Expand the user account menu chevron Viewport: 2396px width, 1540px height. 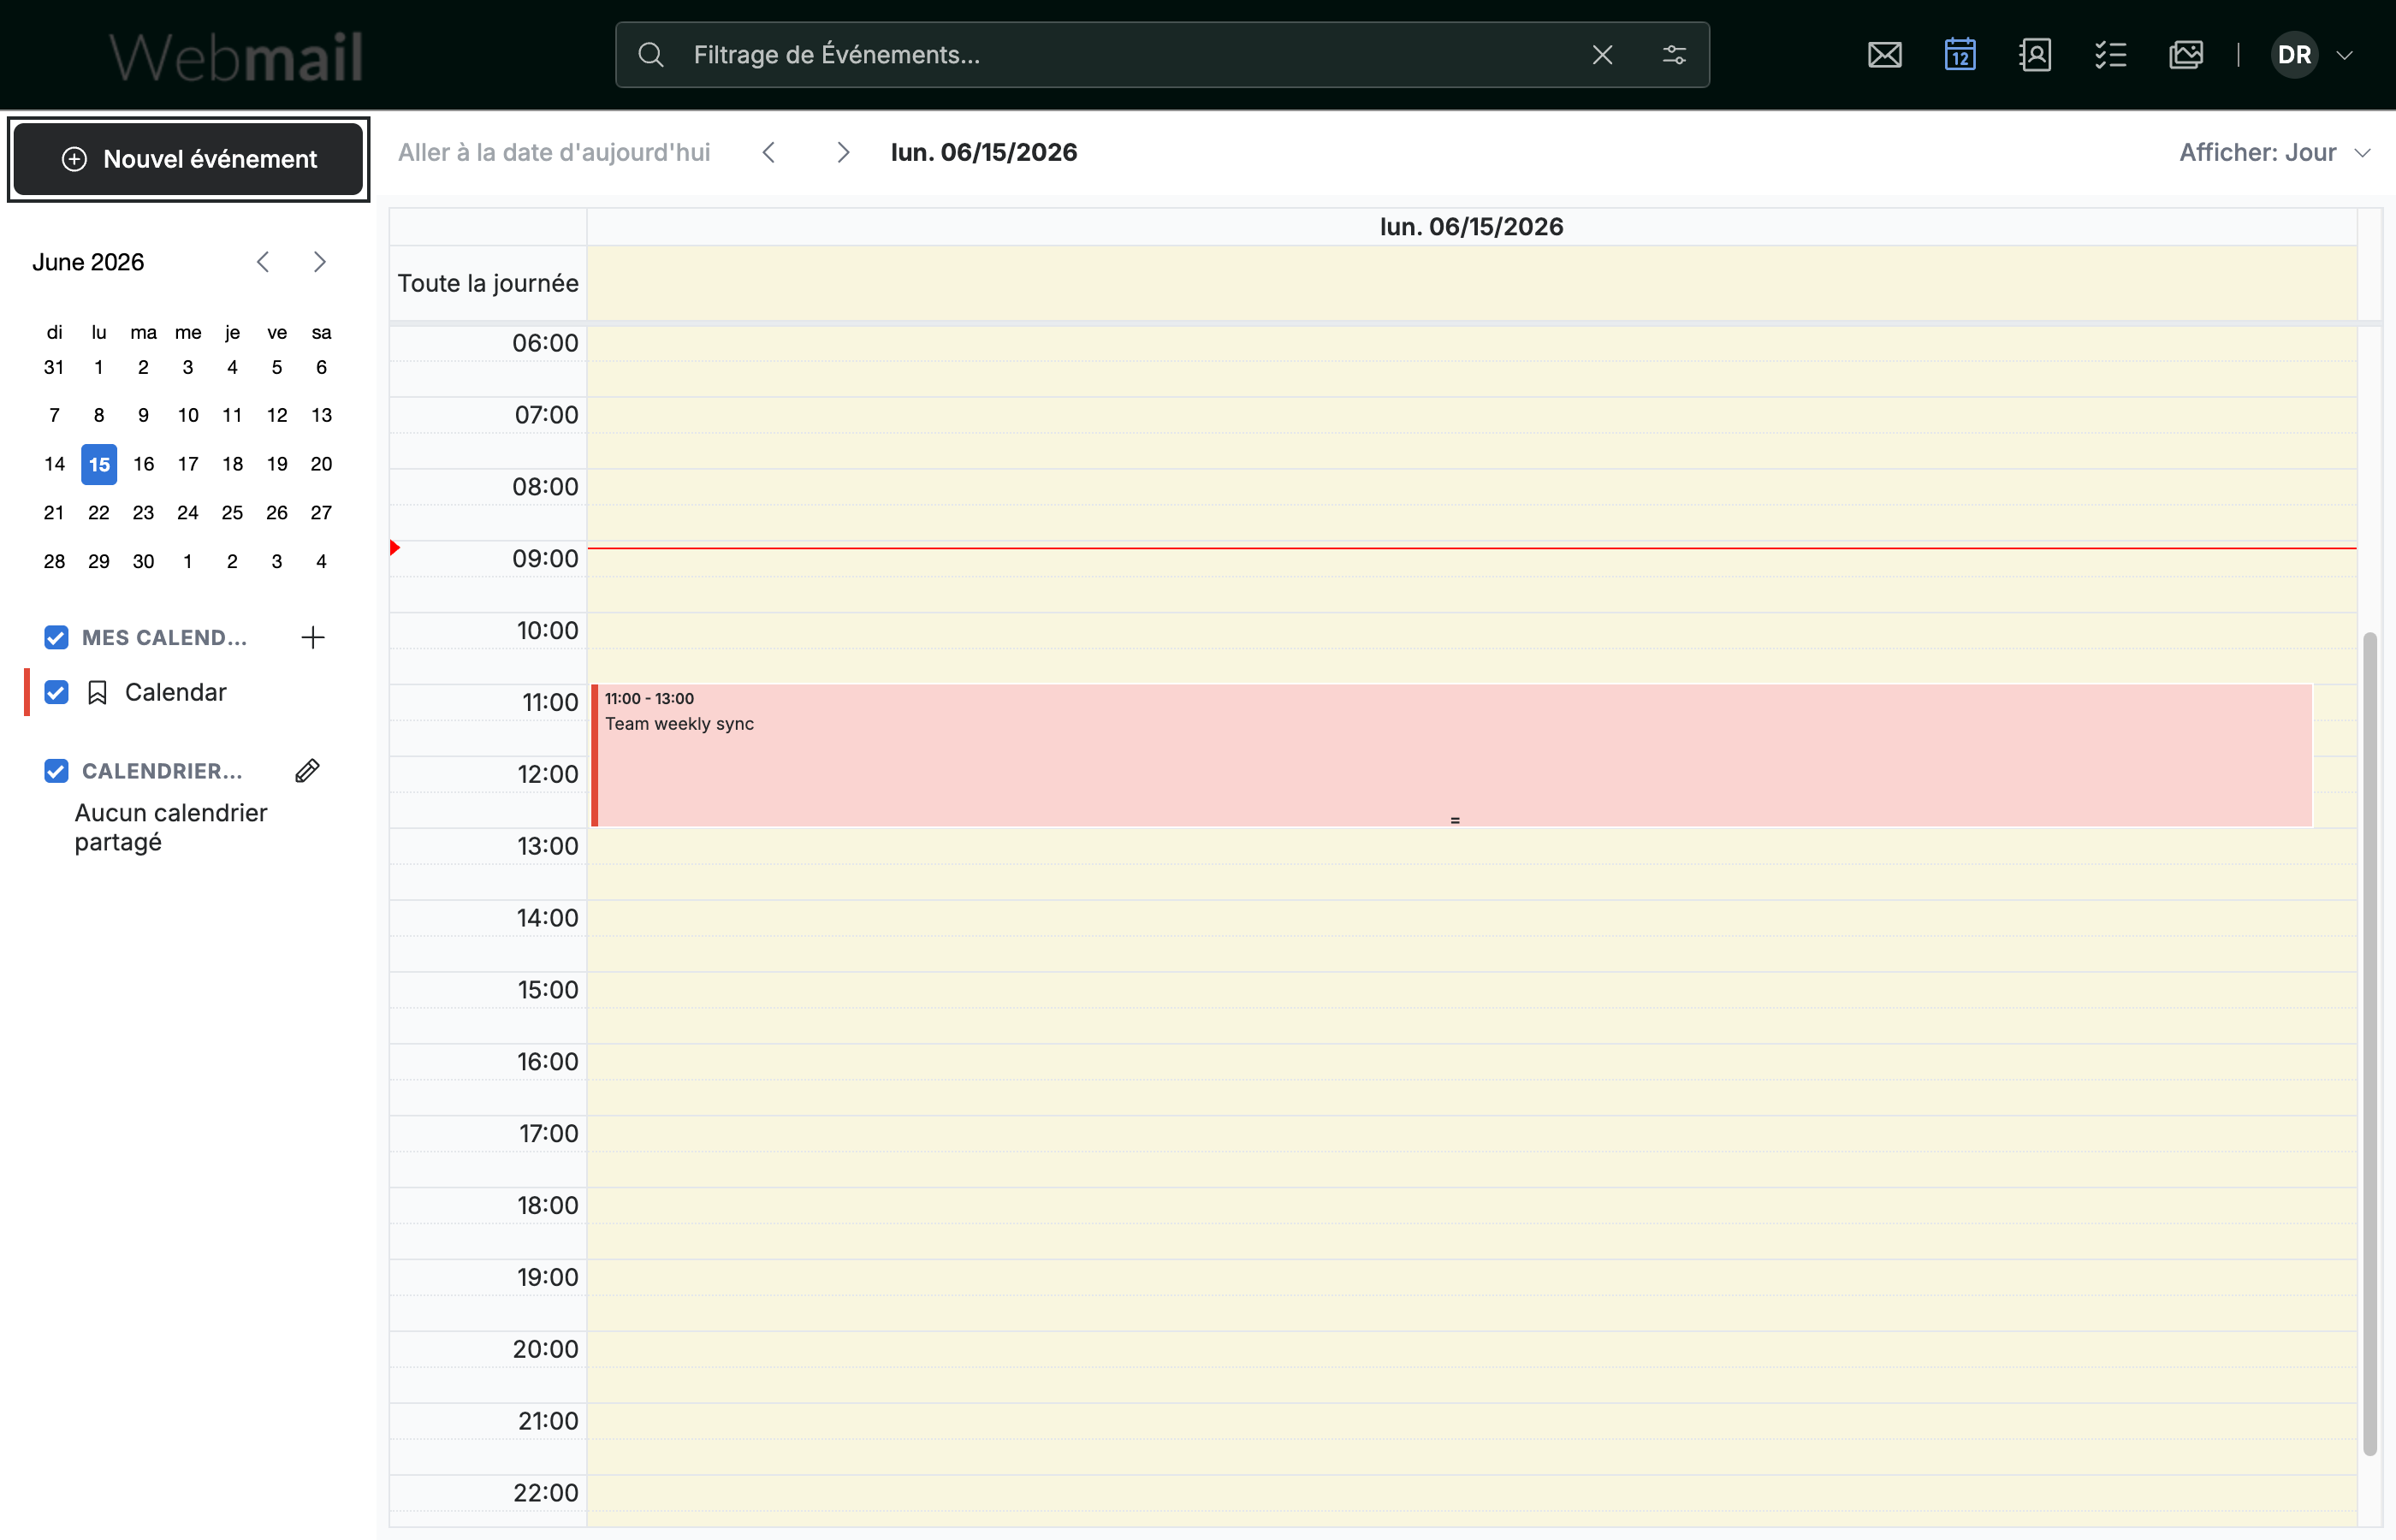pyautogui.click(x=2345, y=55)
